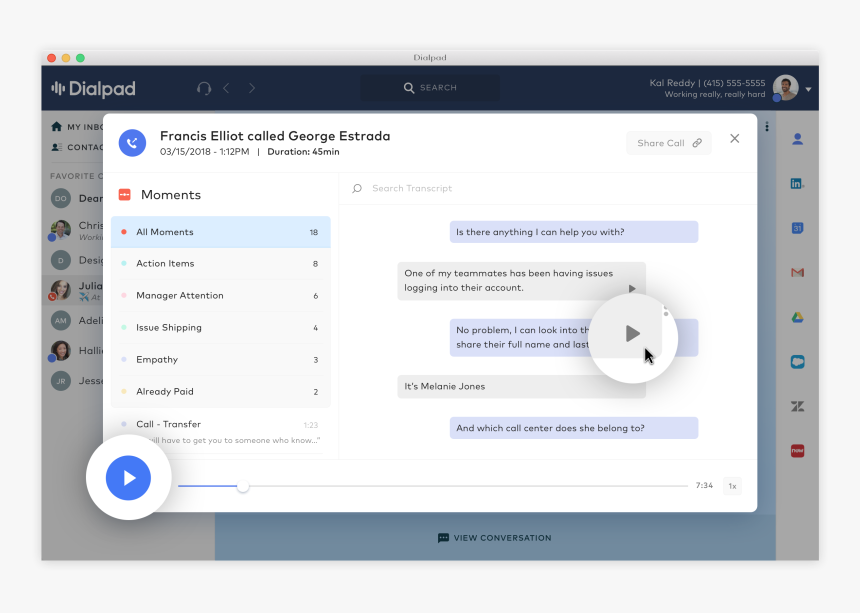Click the red Moments icon
Viewport: 860px width, 613px height.
click(125, 195)
